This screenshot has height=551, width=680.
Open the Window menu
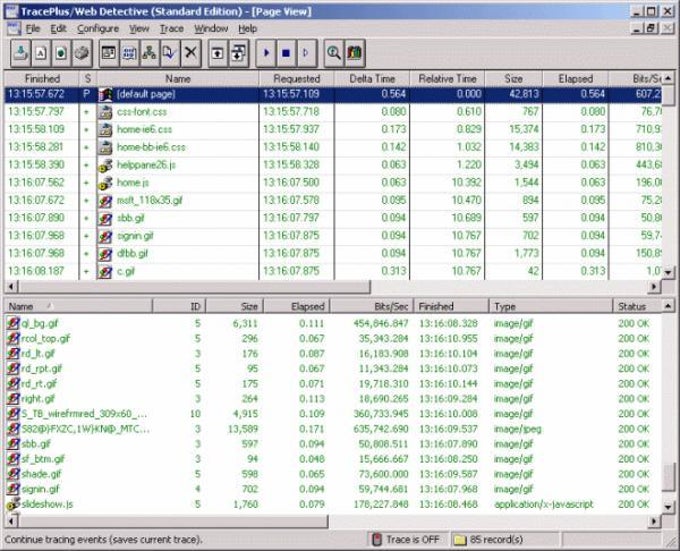(x=211, y=29)
